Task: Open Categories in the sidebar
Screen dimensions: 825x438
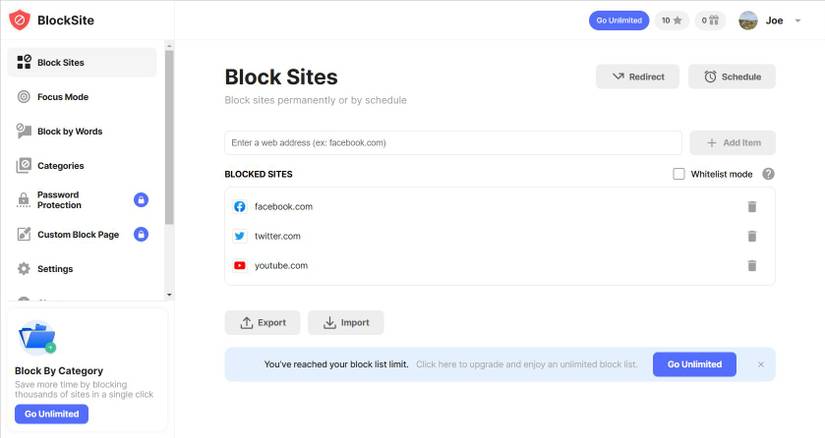Action: tap(82, 166)
